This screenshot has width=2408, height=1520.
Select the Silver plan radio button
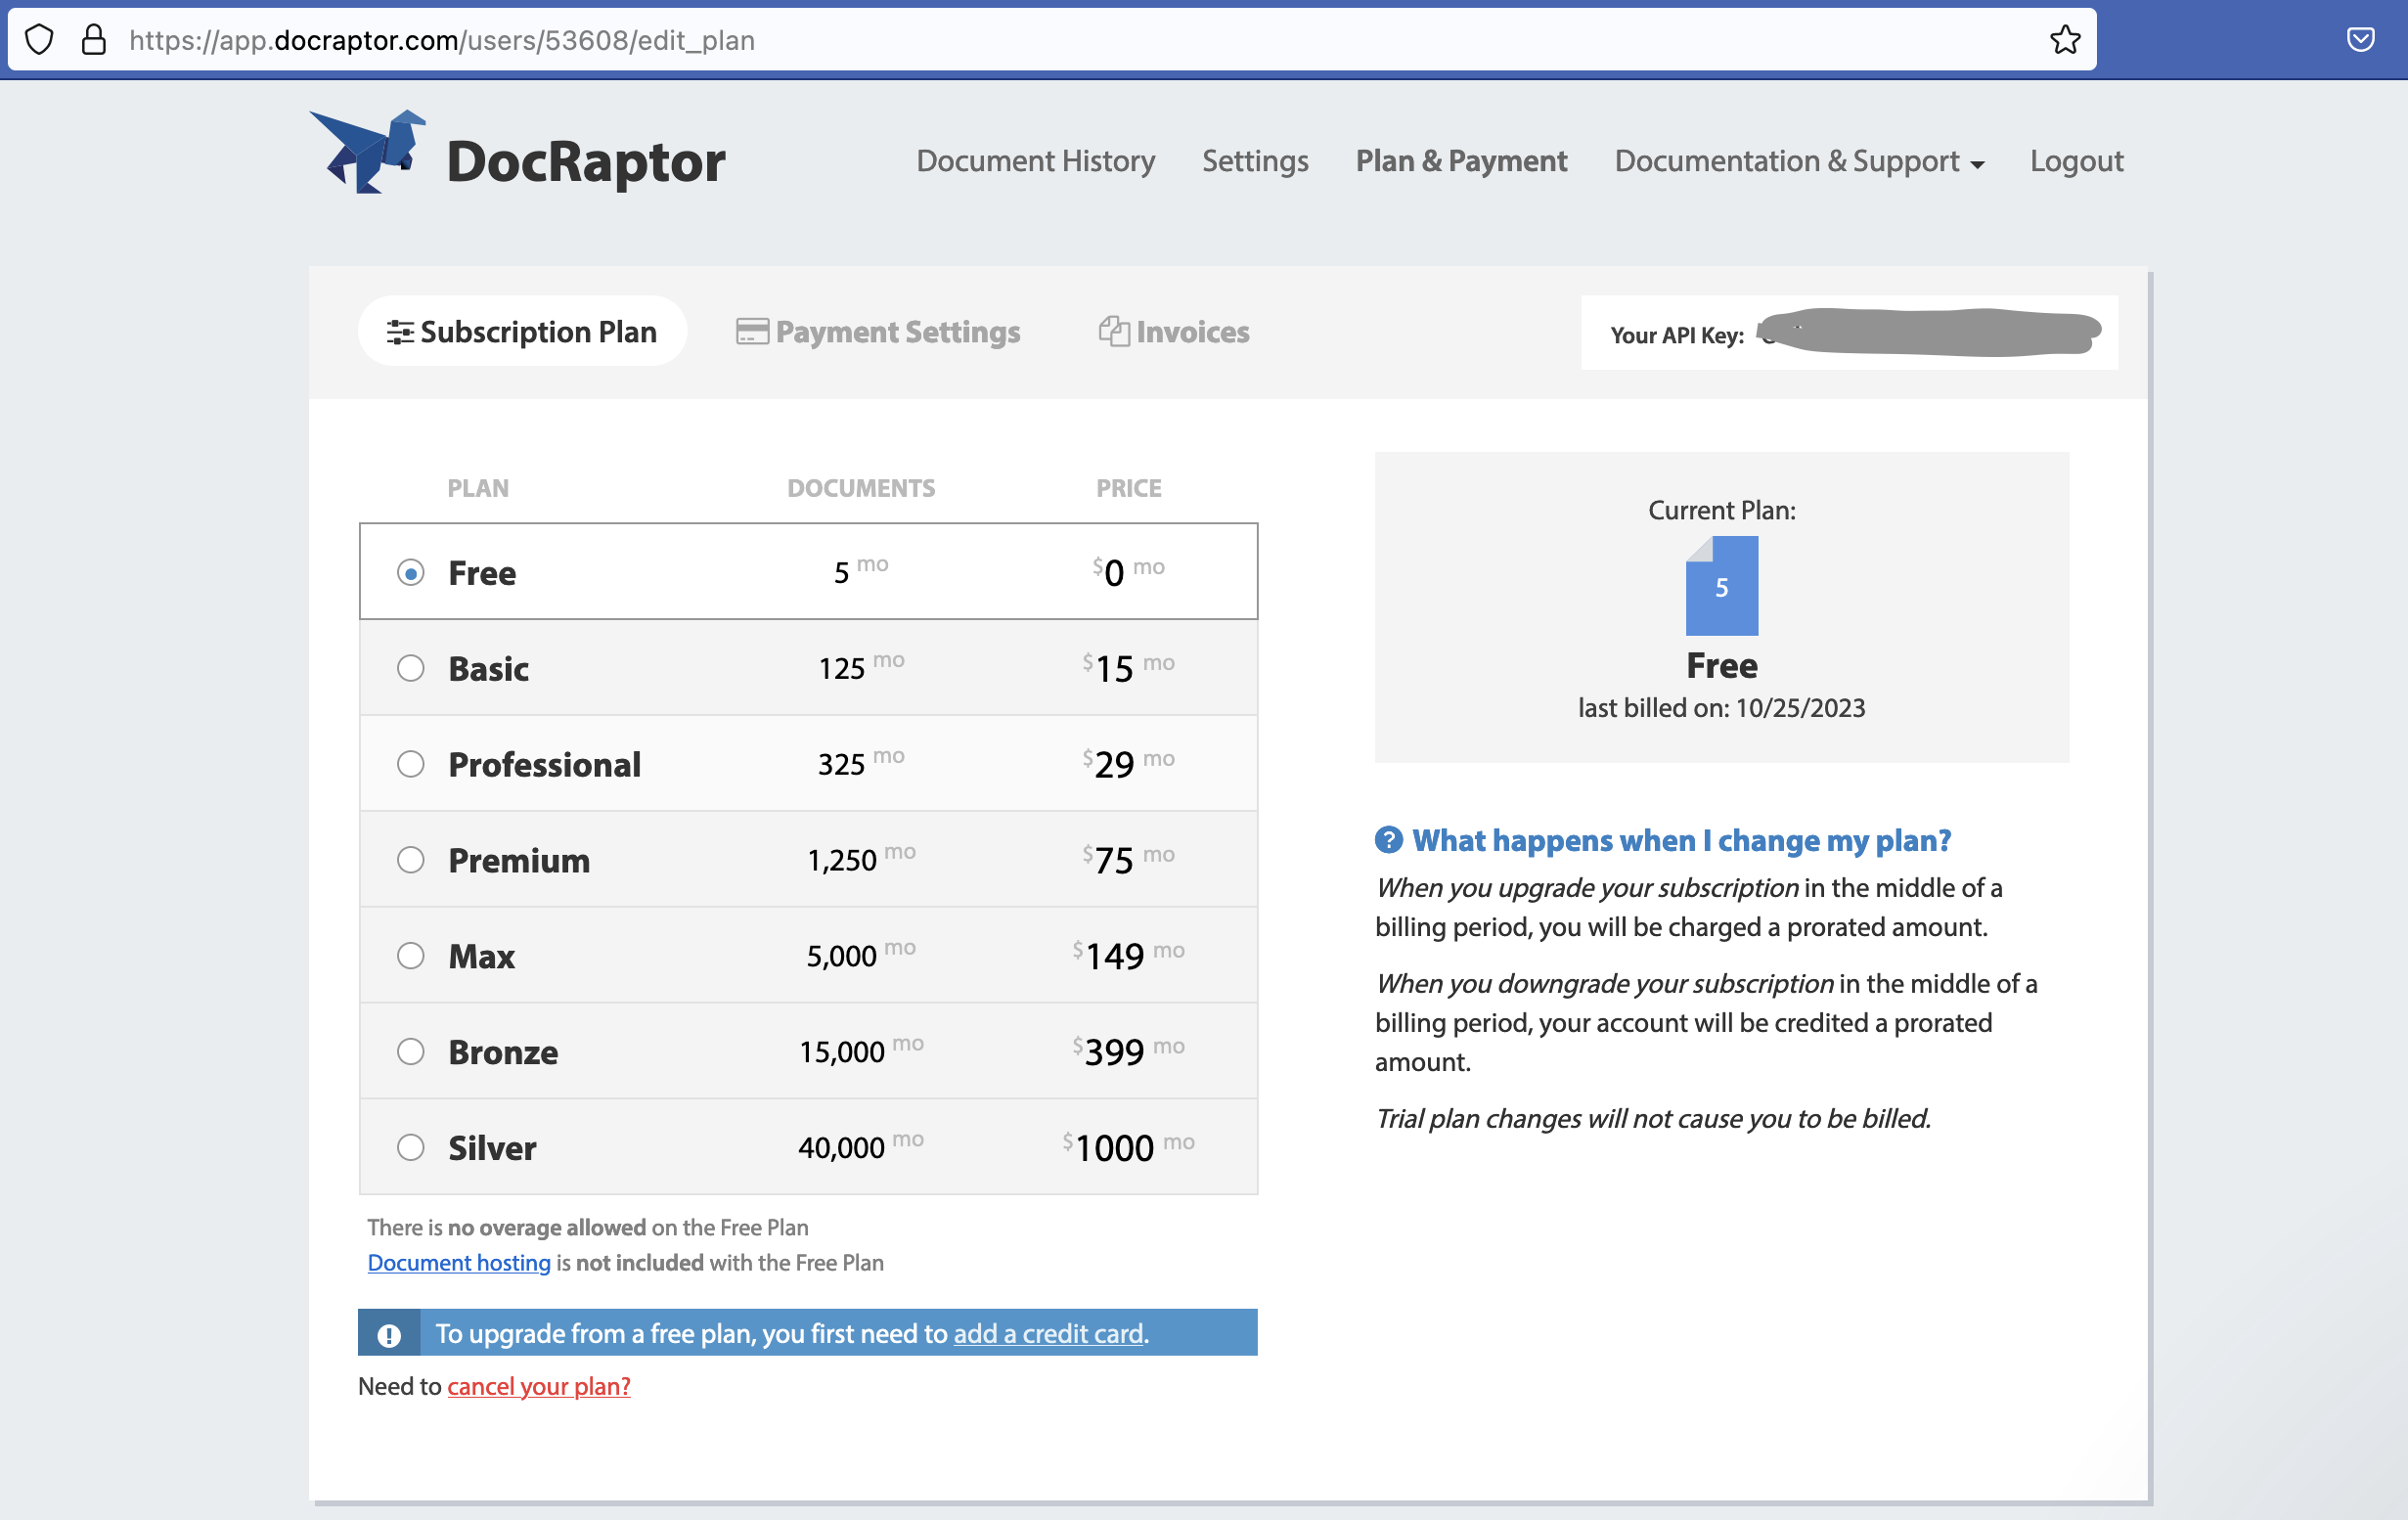pos(410,1147)
